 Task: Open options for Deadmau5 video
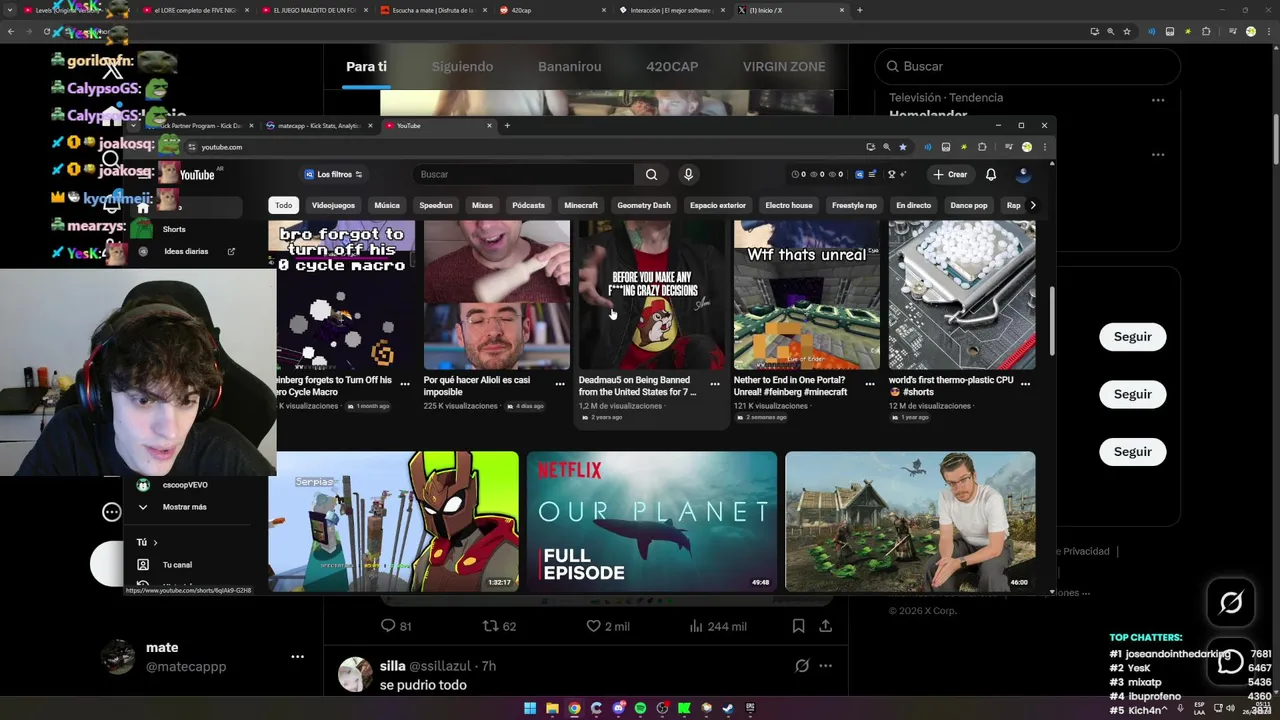tap(715, 384)
